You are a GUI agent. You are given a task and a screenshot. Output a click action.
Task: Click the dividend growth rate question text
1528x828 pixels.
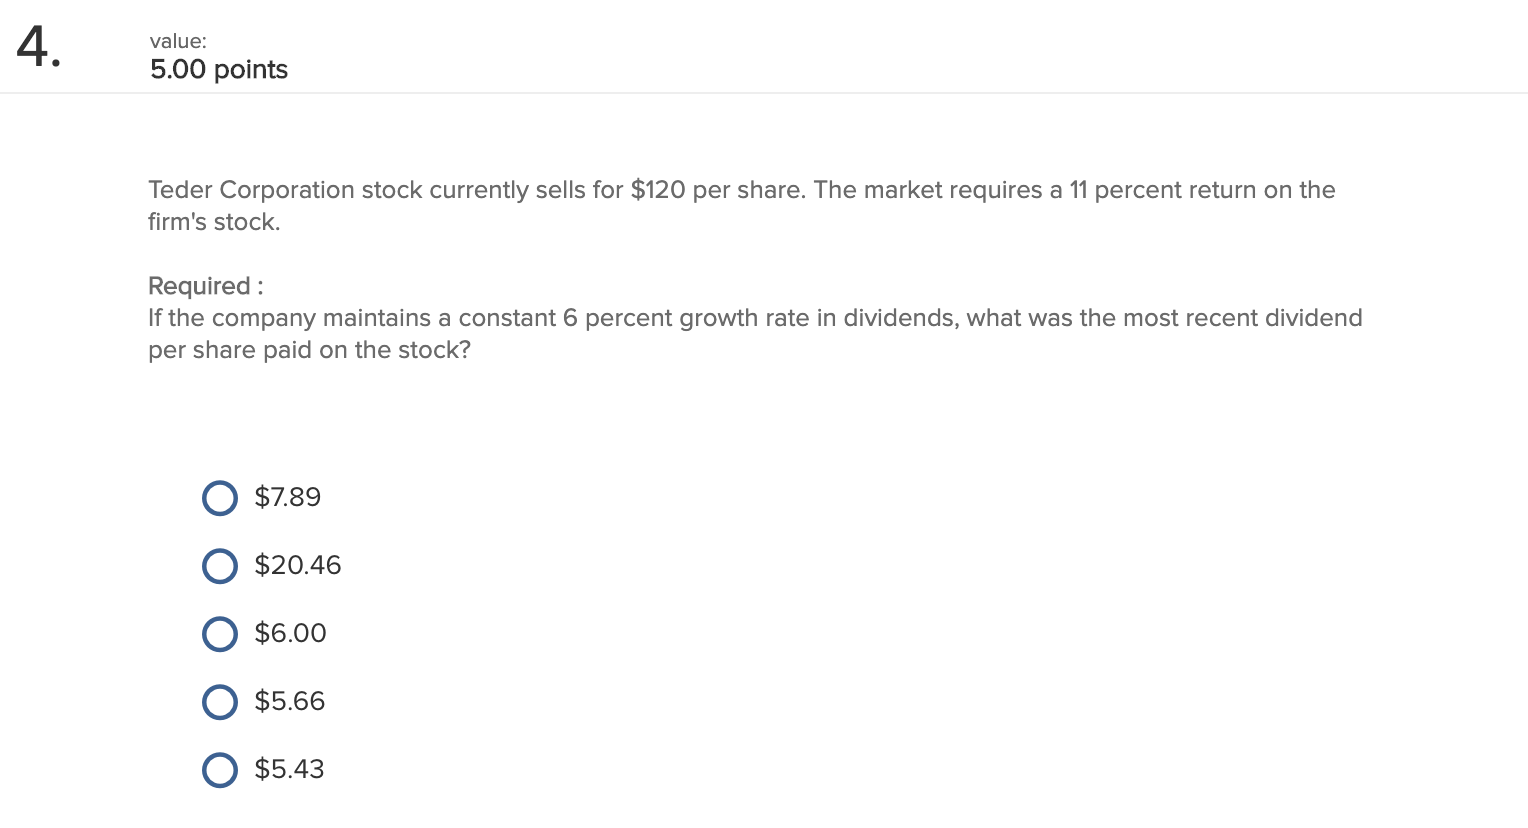[754, 334]
